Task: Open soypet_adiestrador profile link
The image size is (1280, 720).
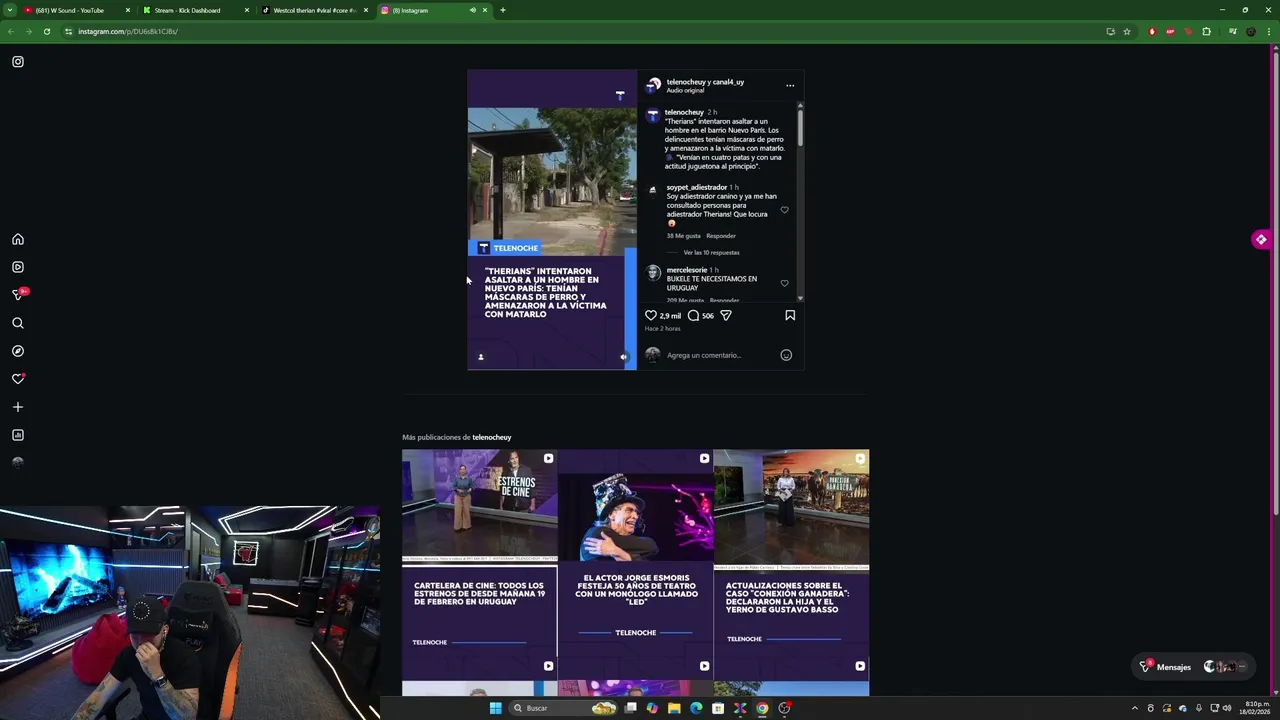Action: click(x=696, y=187)
